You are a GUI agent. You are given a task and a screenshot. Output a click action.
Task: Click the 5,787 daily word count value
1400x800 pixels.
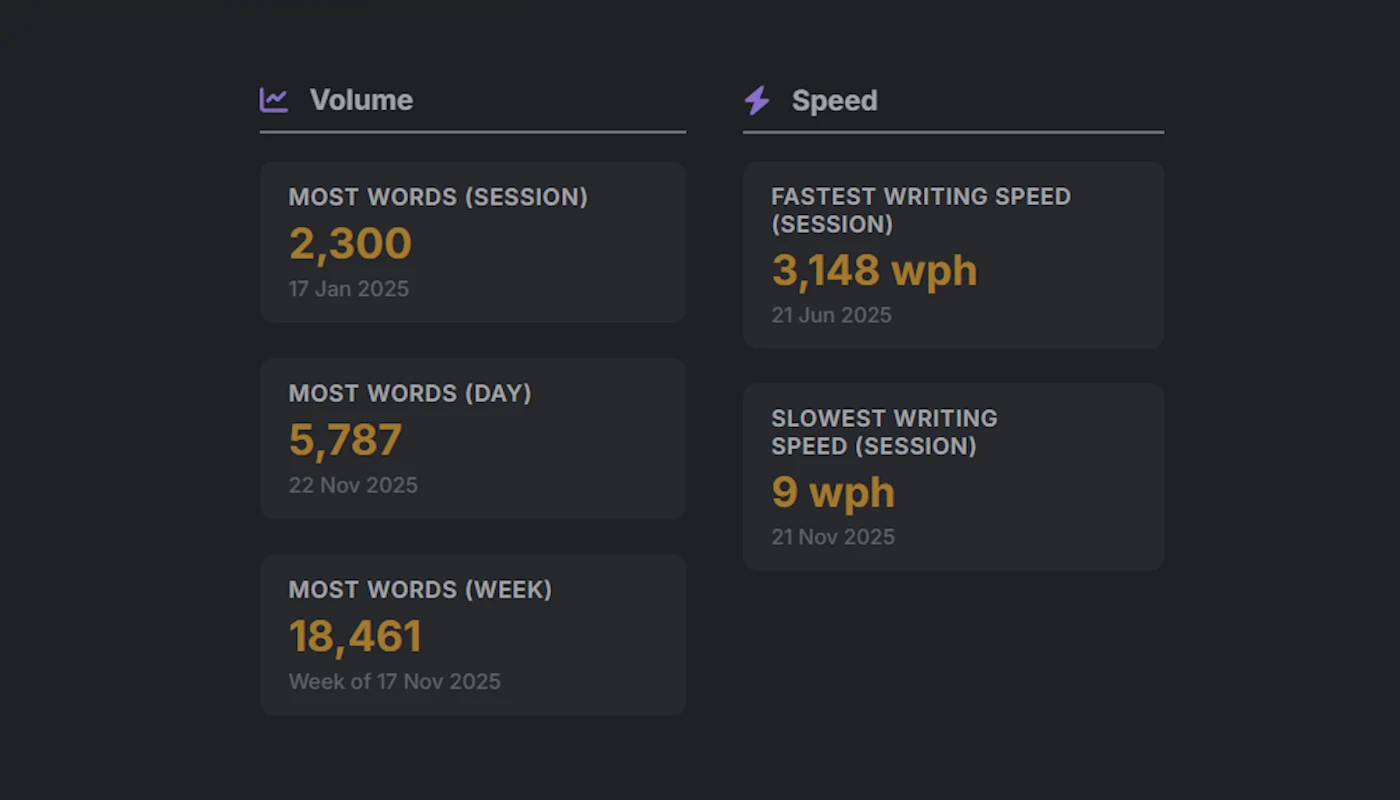click(x=344, y=439)
